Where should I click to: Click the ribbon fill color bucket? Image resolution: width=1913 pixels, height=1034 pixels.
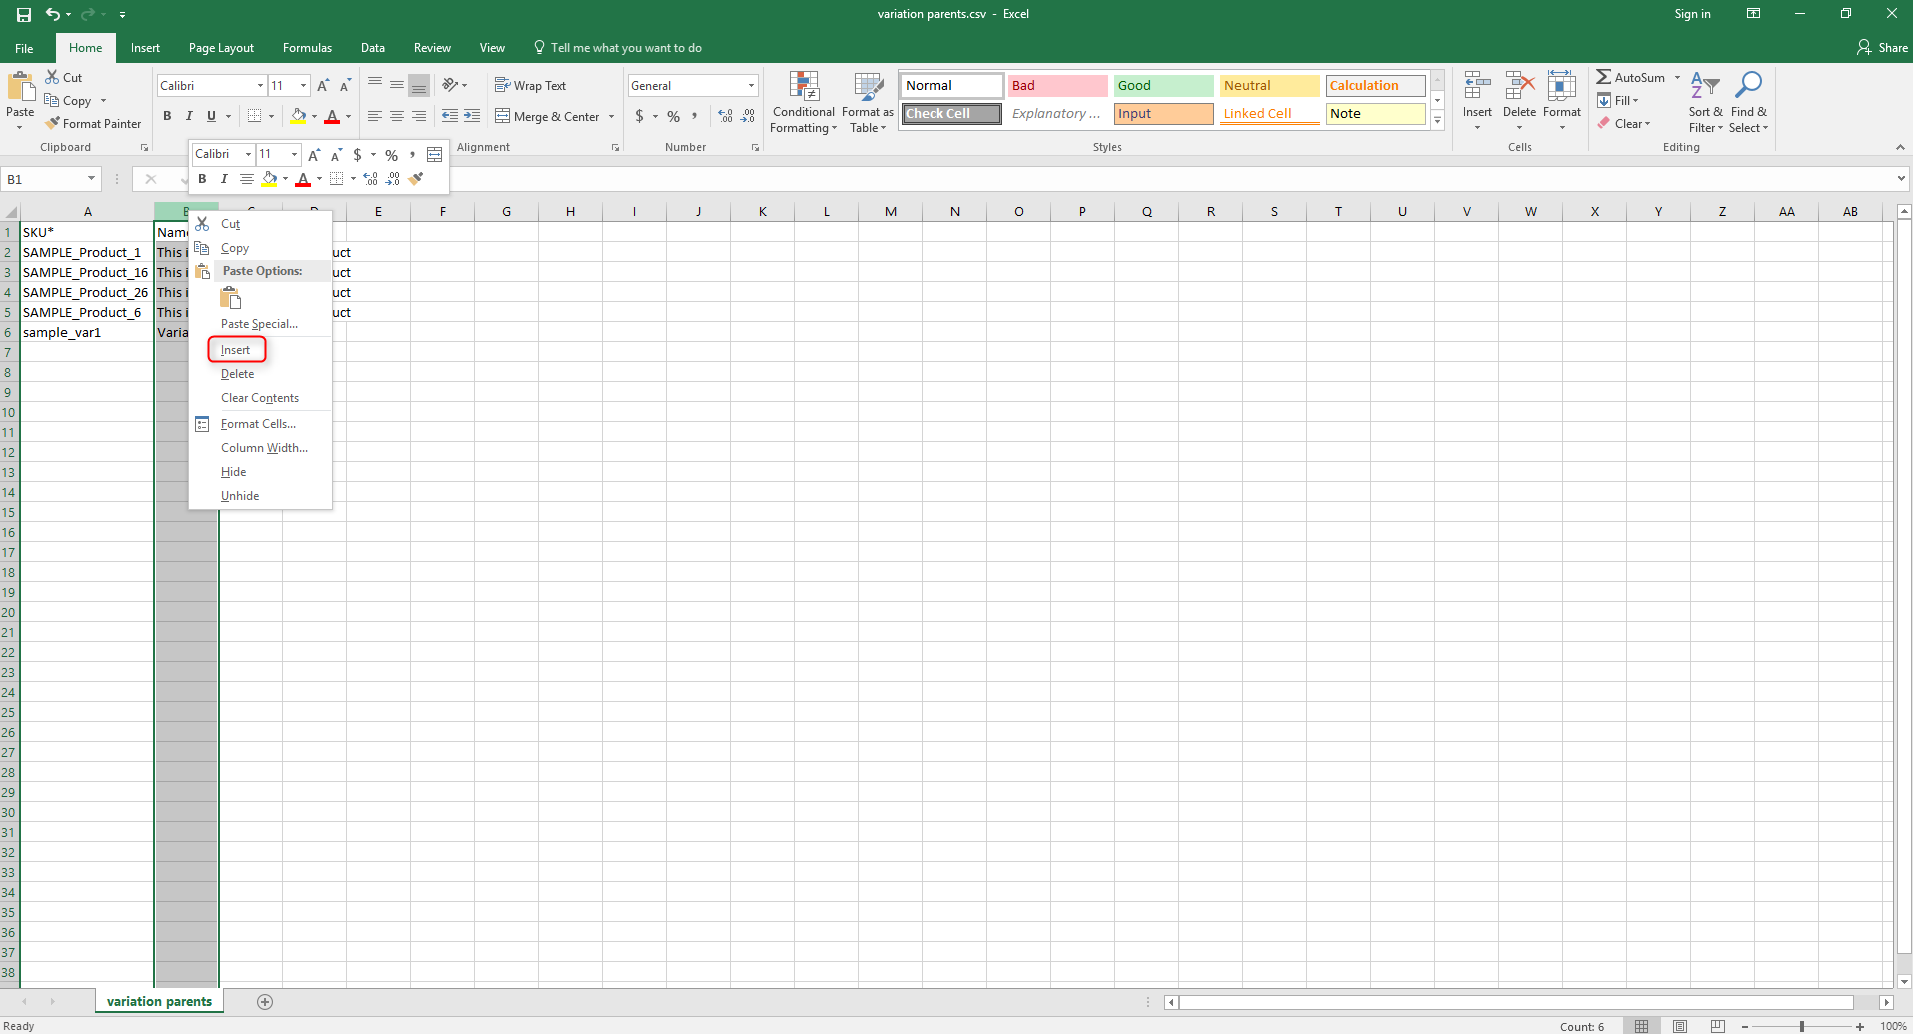coord(298,116)
